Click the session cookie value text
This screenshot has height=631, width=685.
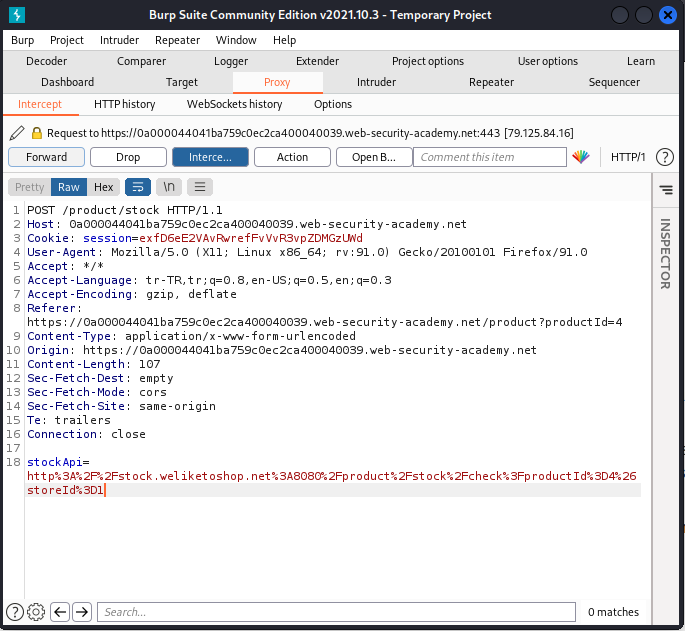pos(251,238)
